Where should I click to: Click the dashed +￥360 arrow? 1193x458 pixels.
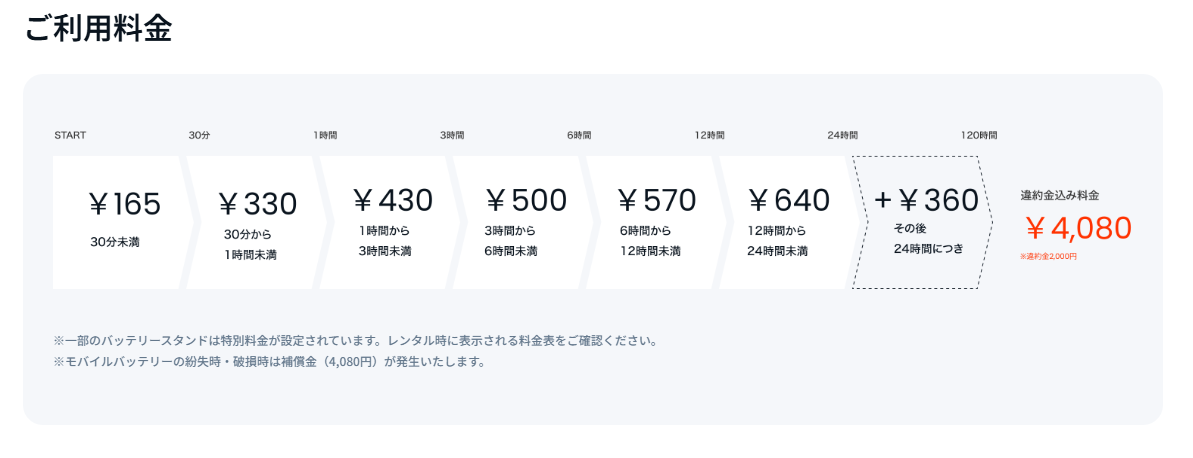click(922, 223)
